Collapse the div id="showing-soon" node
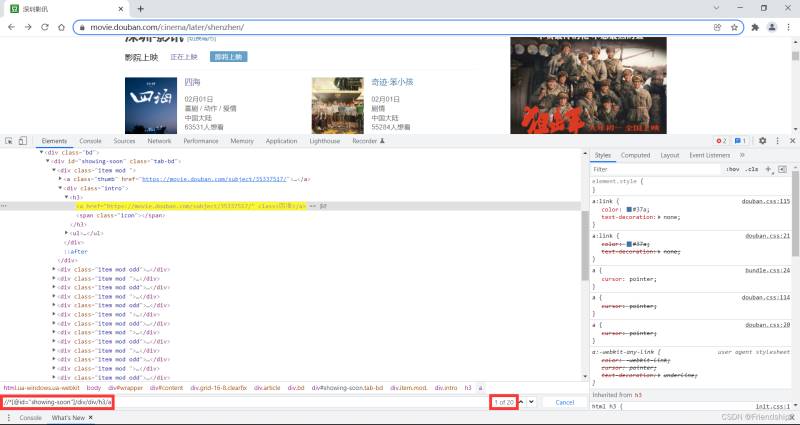The width and height of the screenshot is (800, 425). 48,161
